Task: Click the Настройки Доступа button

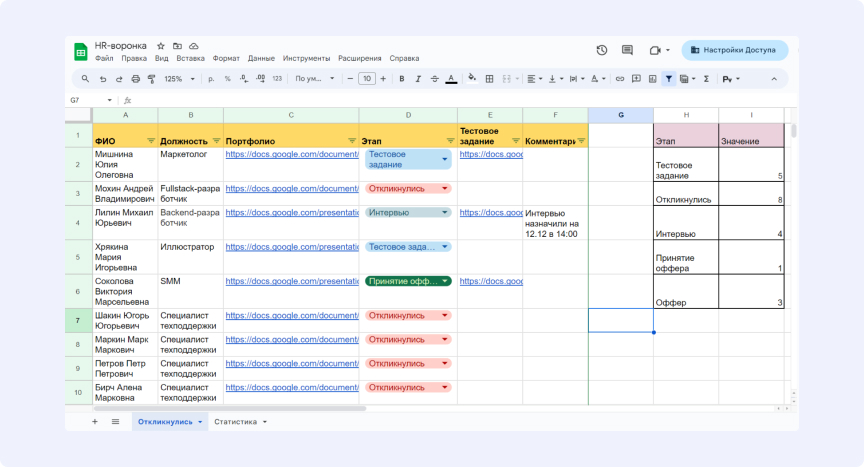Action: coord(735,50)
